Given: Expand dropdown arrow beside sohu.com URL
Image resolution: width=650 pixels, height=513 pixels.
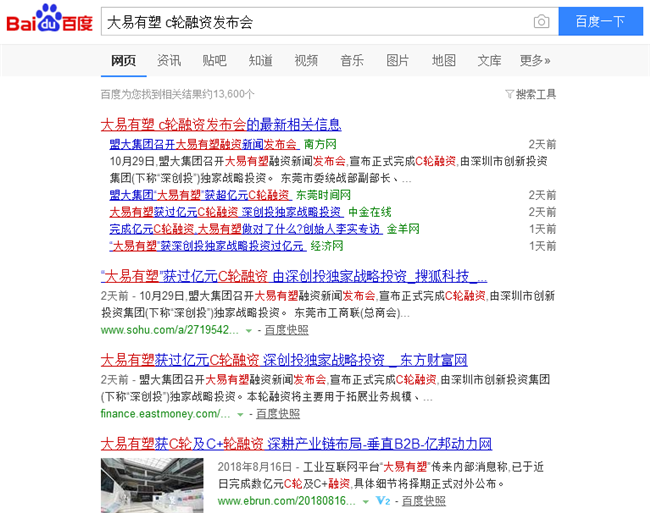Looking at the screenshot, I should tap(249, 330).
